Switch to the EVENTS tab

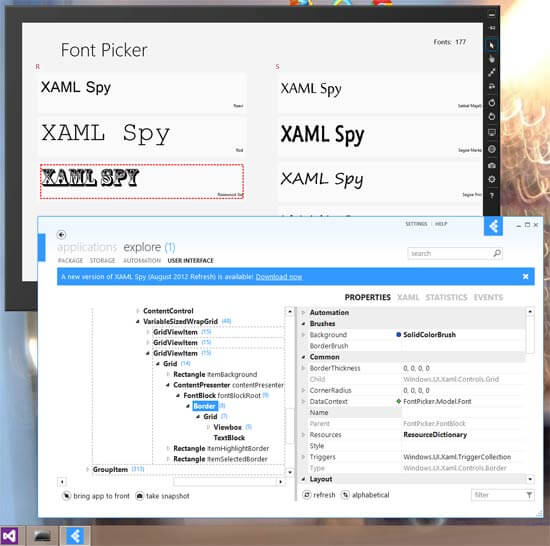(488, 297)
